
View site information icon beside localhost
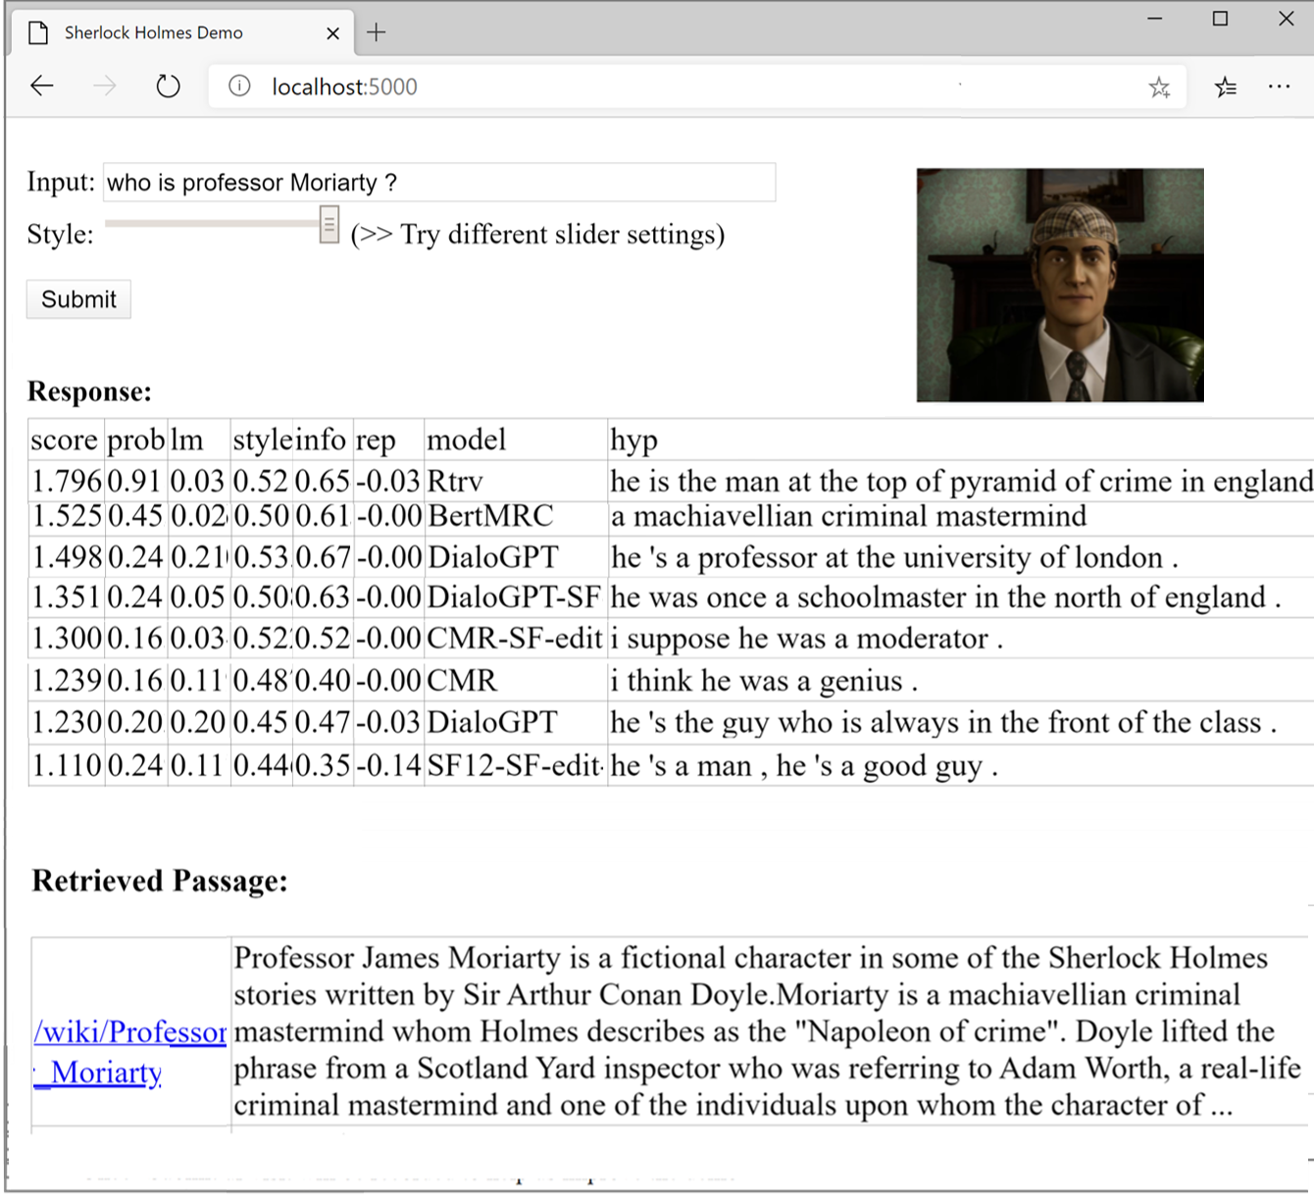click(239, 86)
